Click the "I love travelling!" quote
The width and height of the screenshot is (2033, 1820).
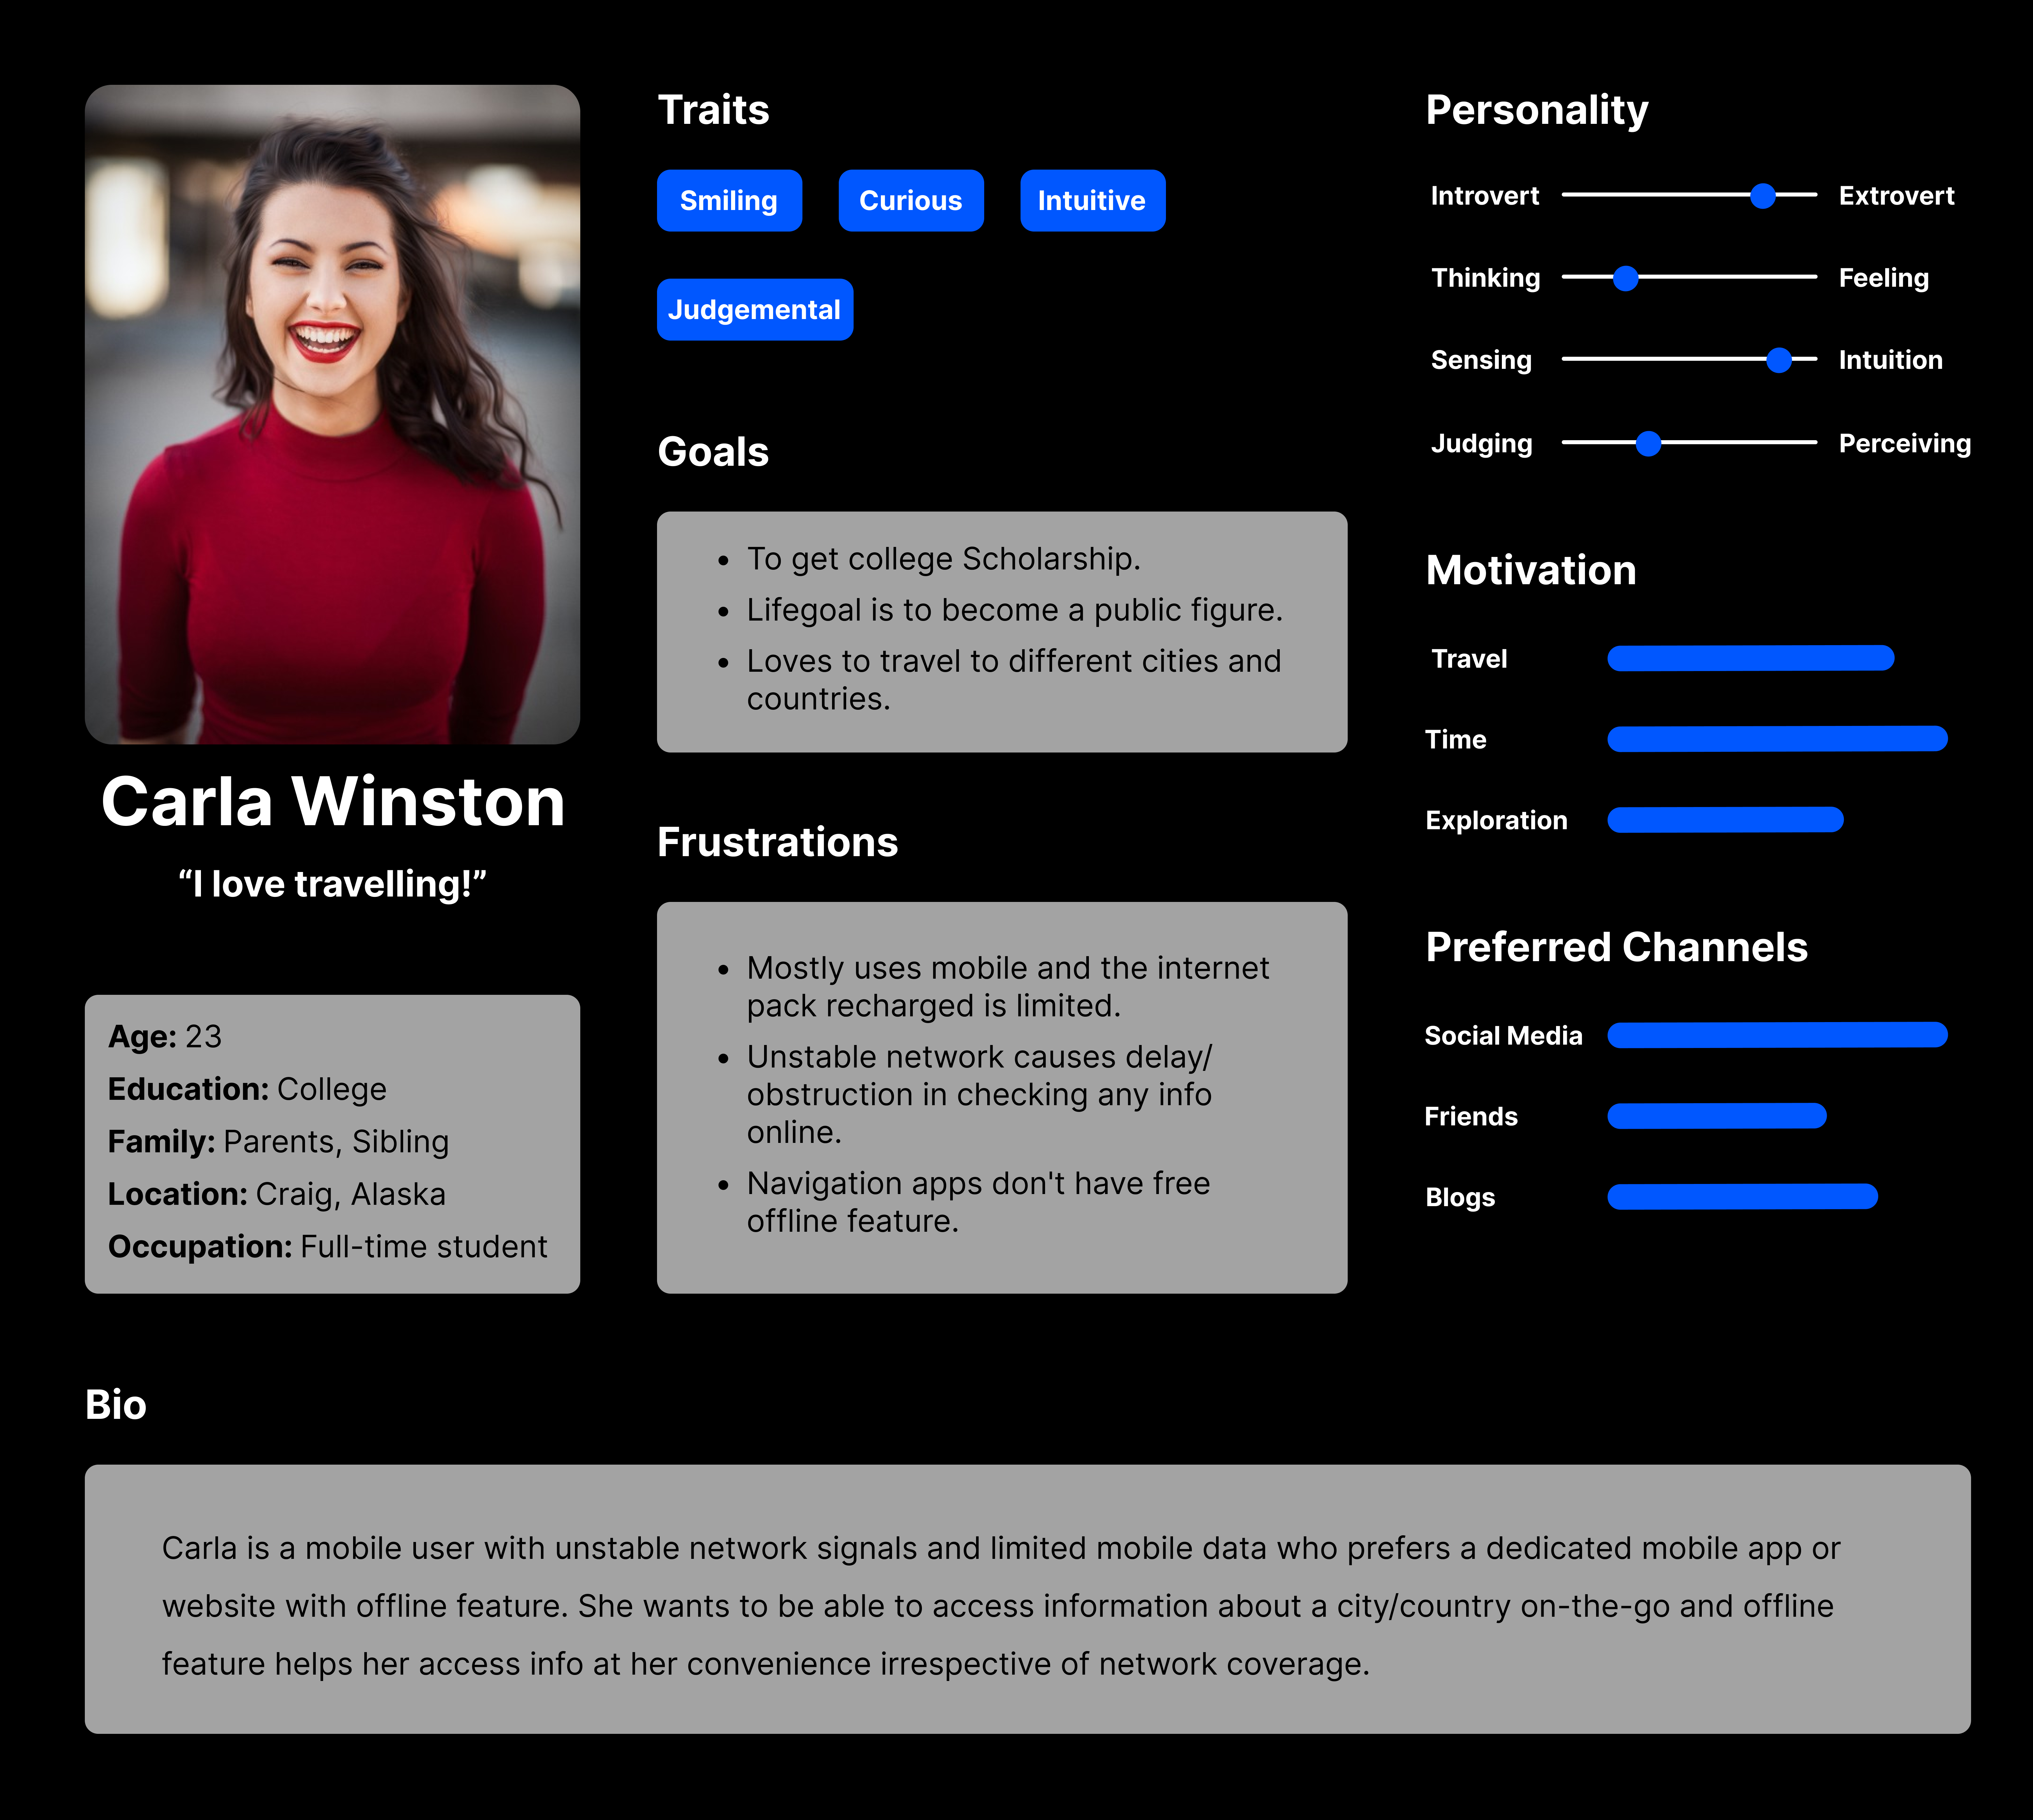coord(332,884)
